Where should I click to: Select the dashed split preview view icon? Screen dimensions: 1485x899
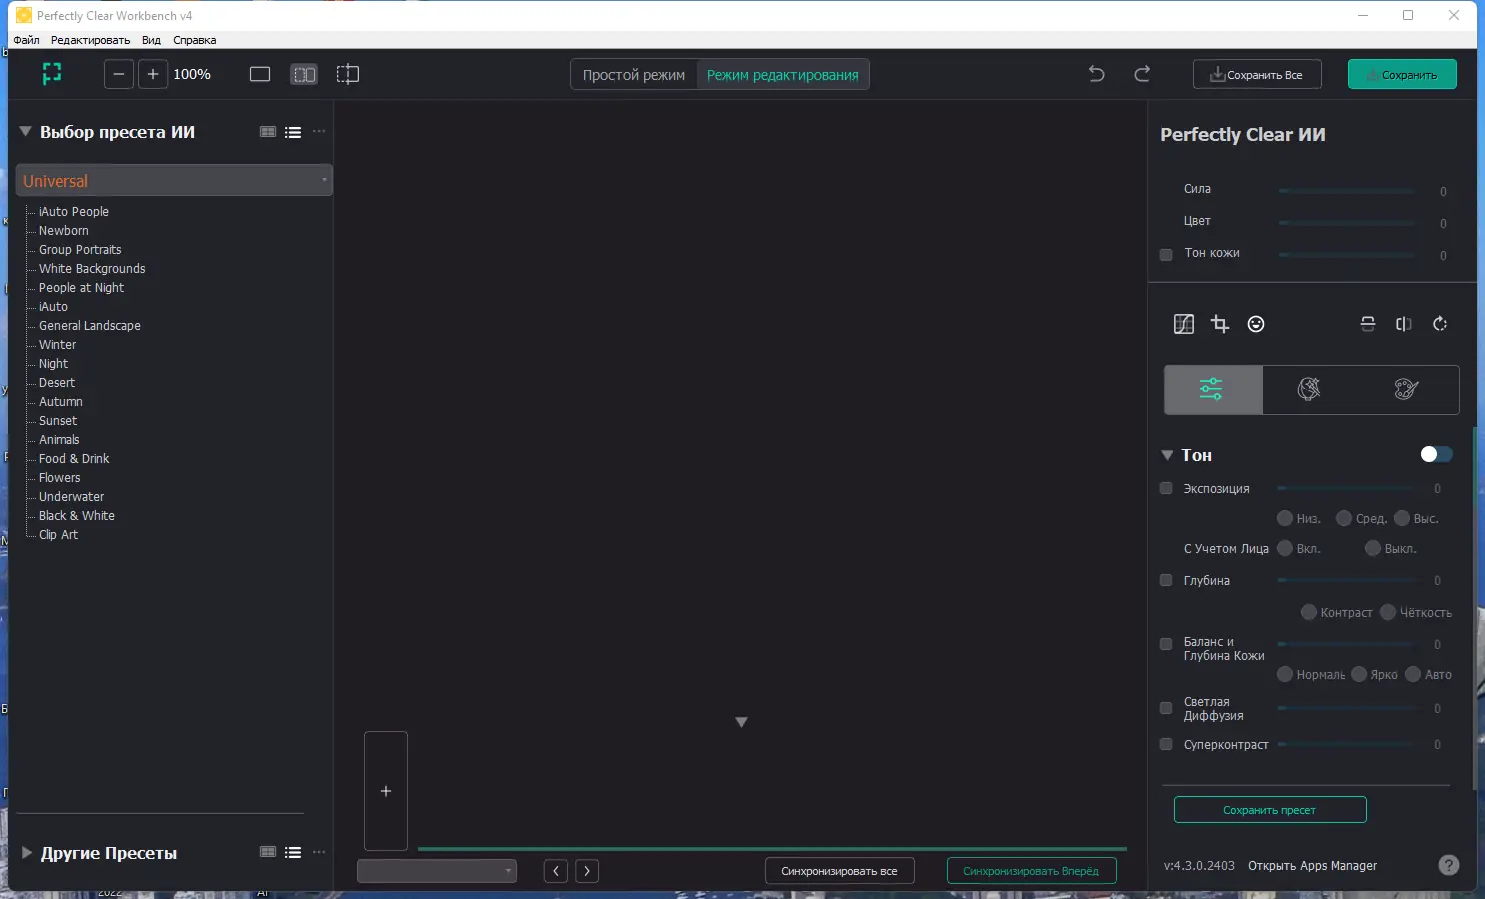pos(348,74)
